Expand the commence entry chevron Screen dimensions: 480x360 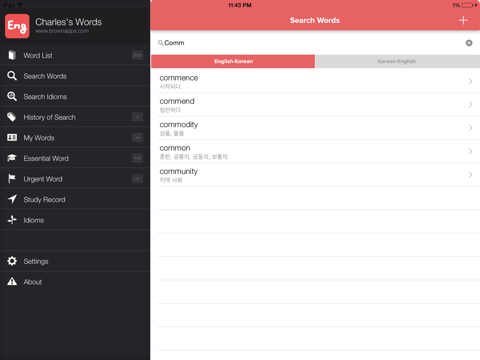[x=470, y=81]
